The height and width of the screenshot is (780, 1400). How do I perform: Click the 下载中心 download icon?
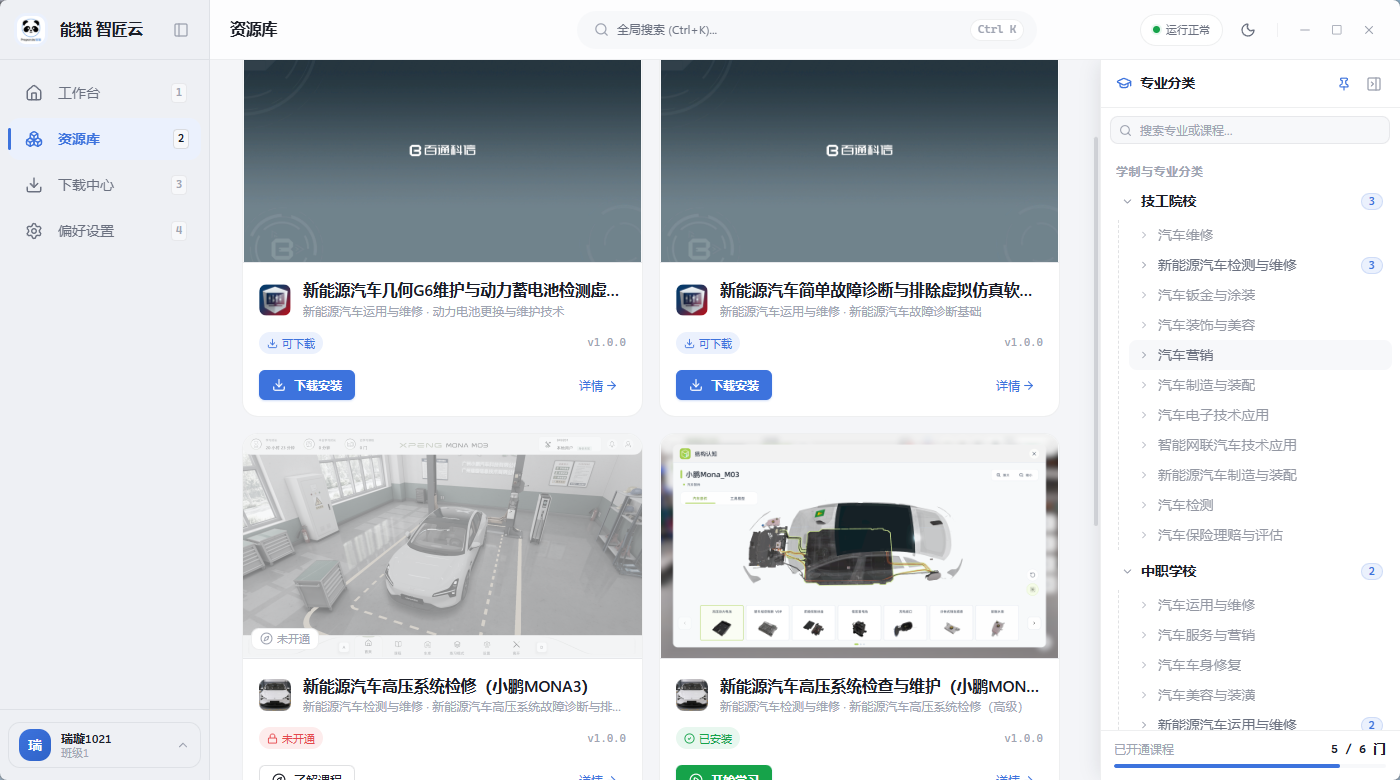click(x=34, y=185)
